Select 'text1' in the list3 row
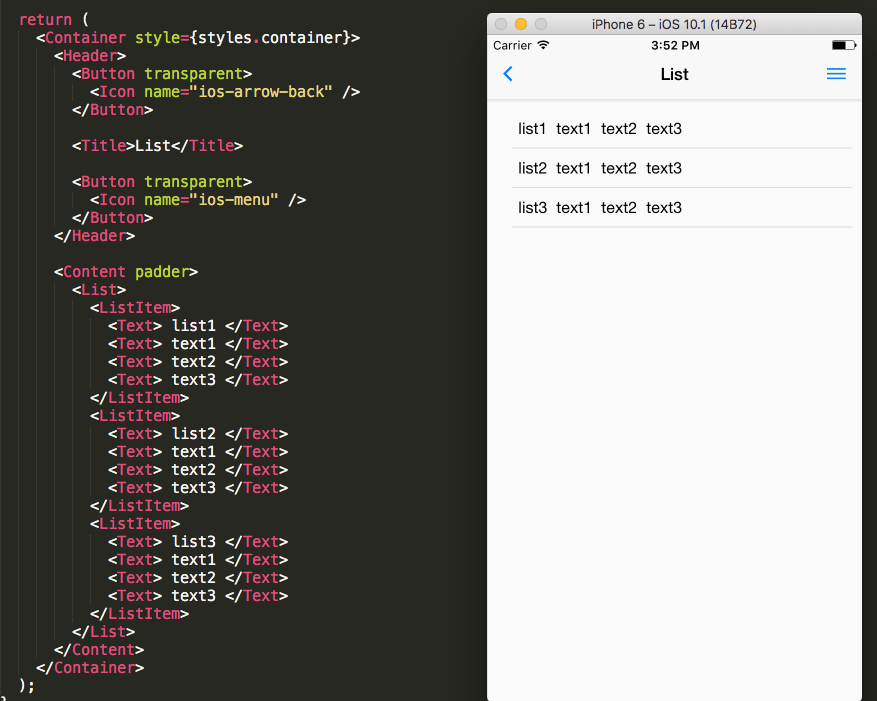 point(573,208)
